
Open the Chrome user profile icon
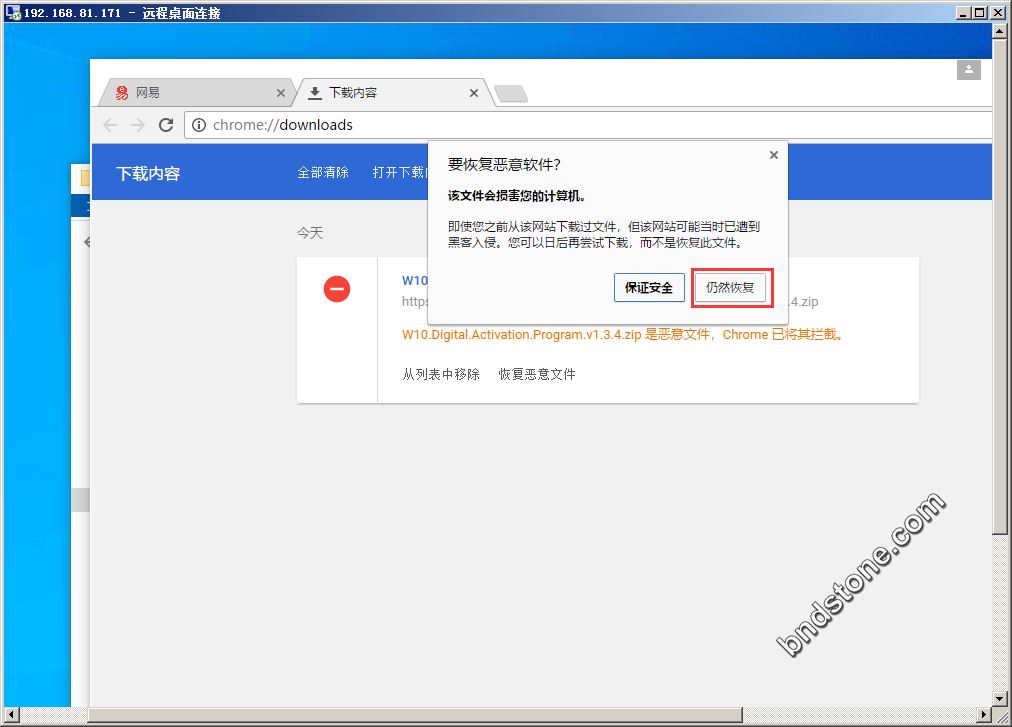968,70
